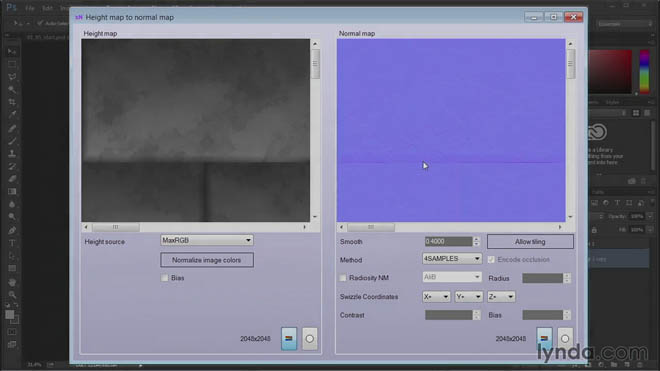Click normal map color preview icon button
This screenshot has width=660, height=371.
click(x=544, y=339)
